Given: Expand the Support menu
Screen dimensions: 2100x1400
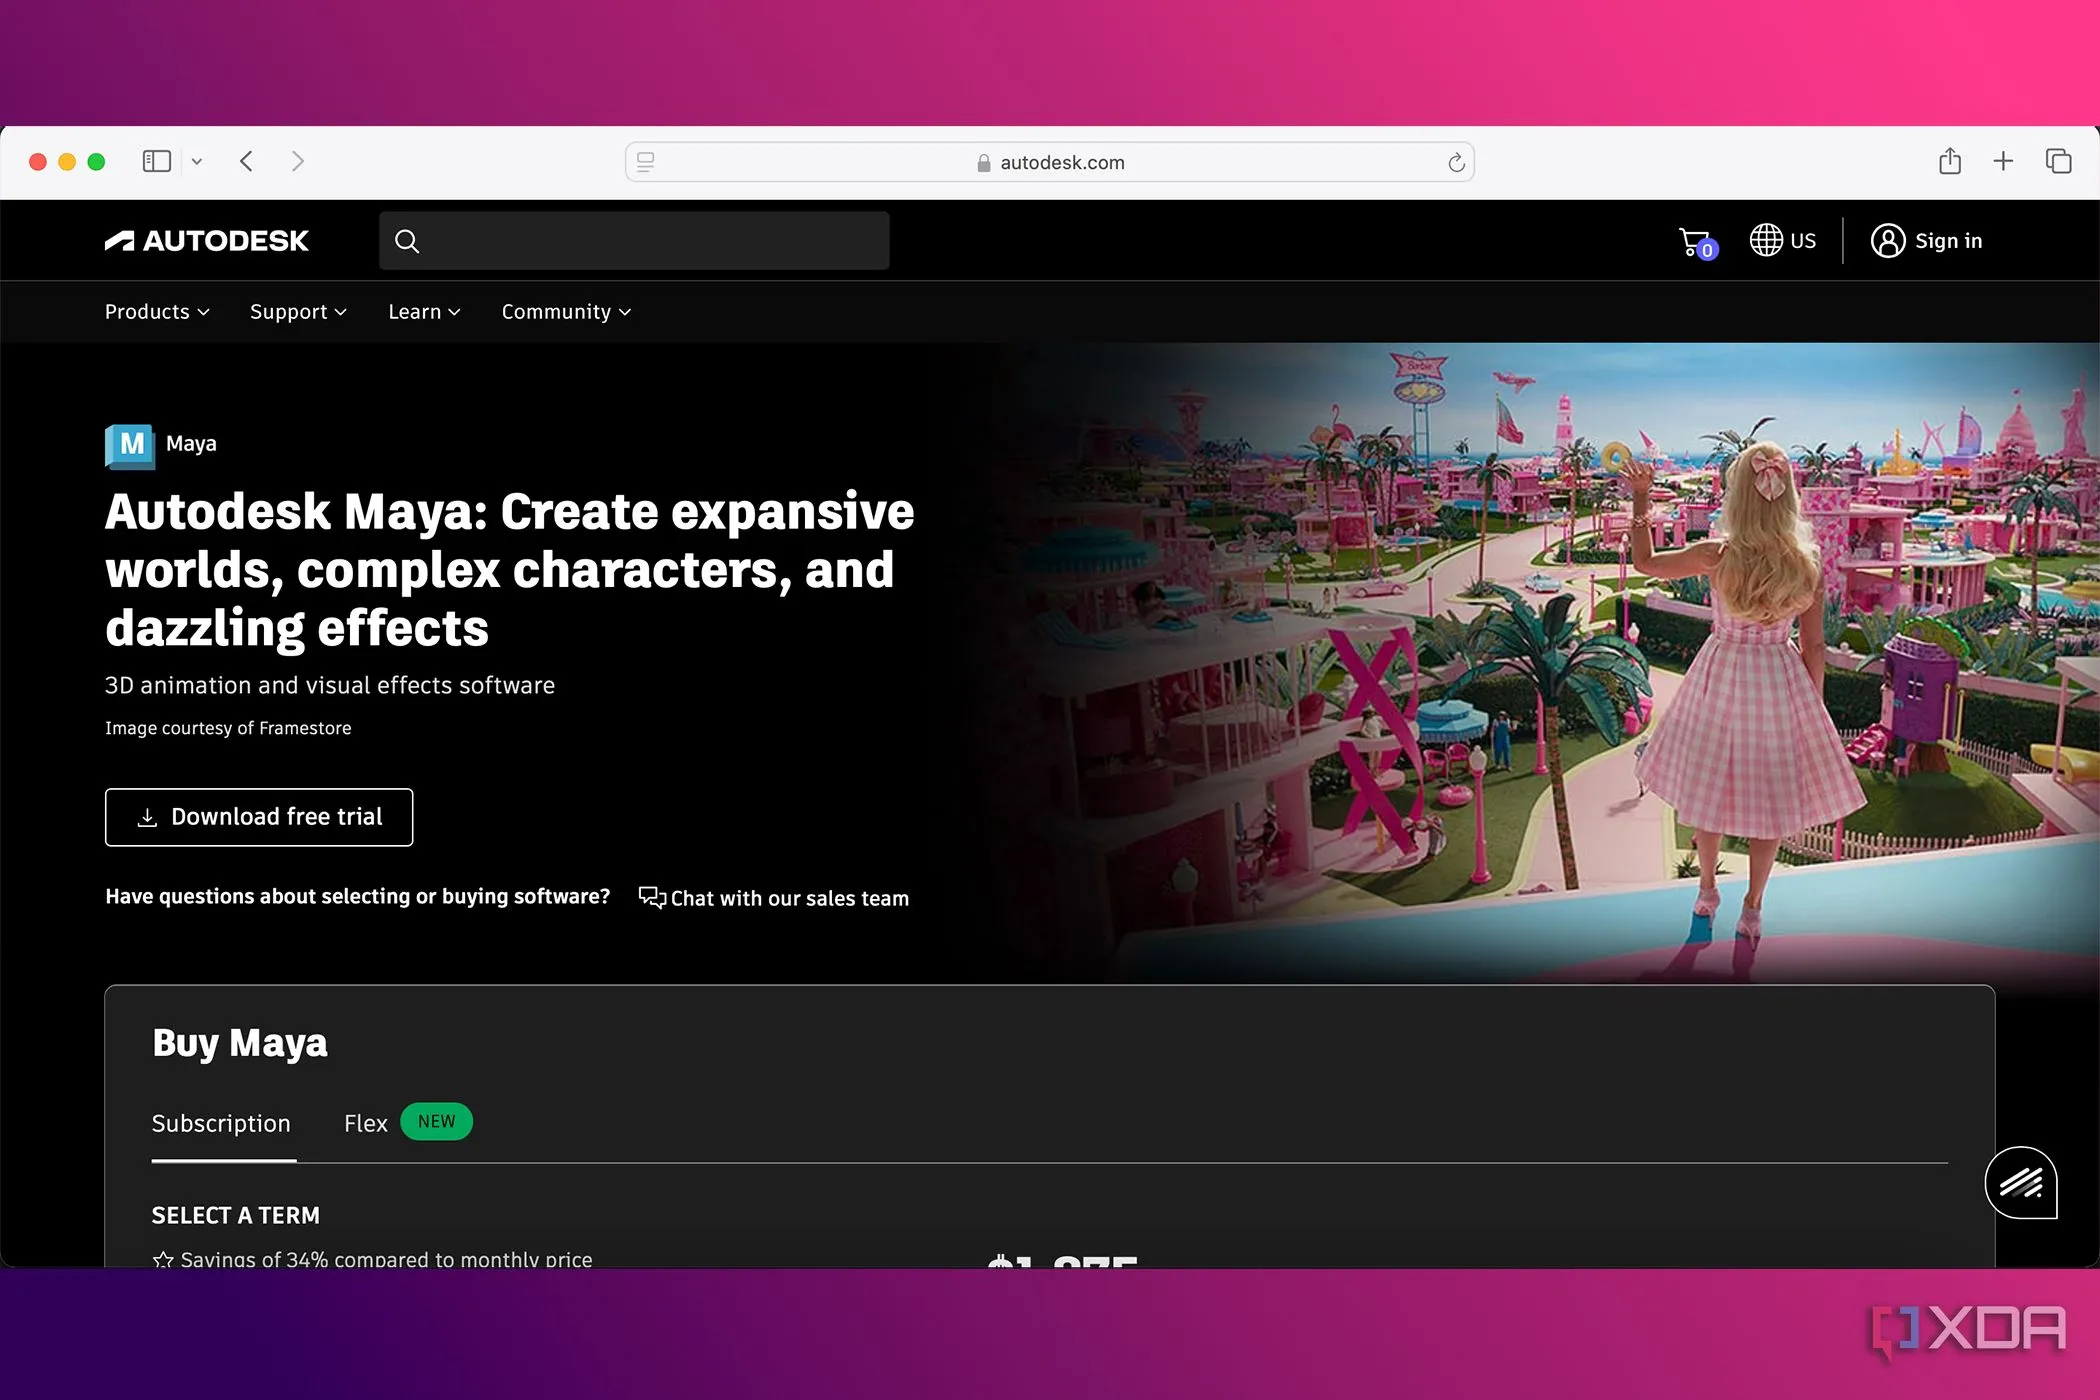Looking at the screenshot, I should 298,312.
